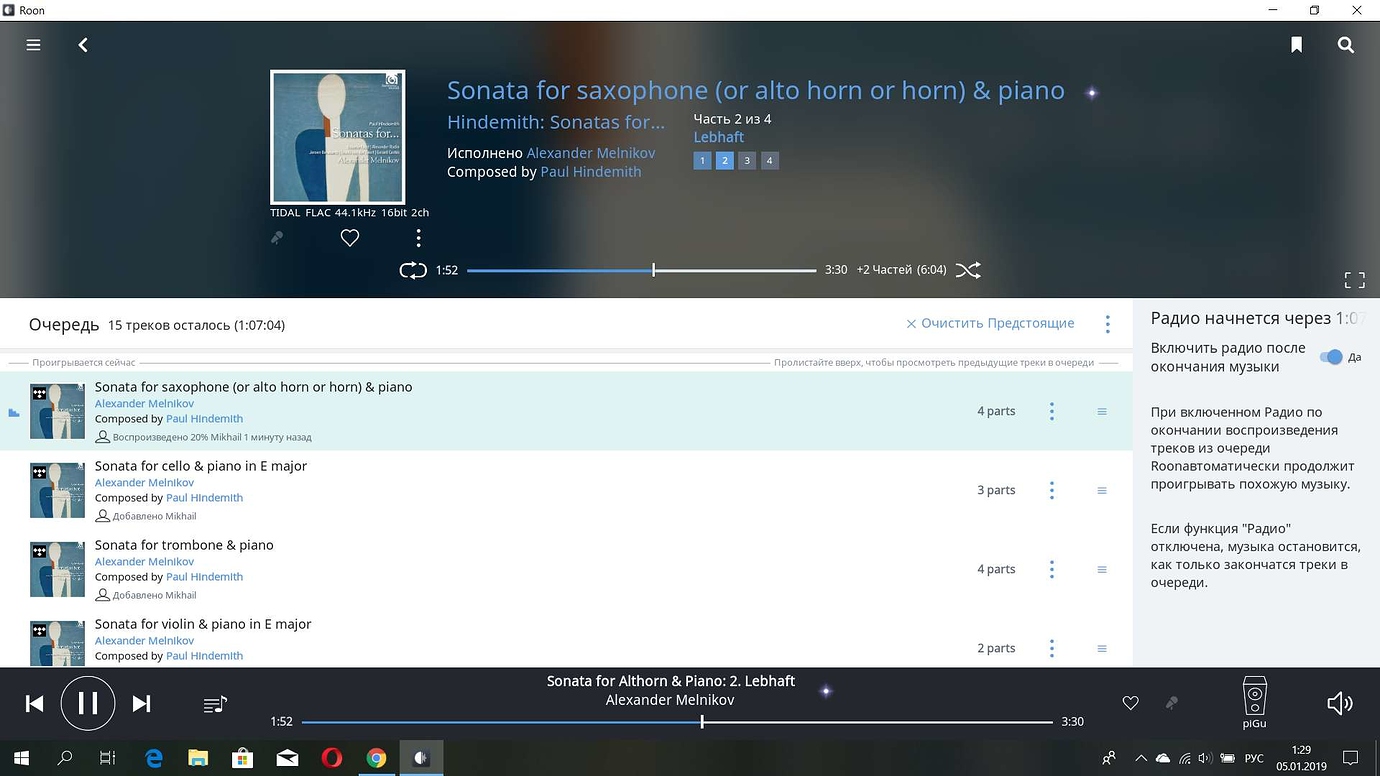This screenshot has width=1380, height=776.
Task: Click '3 parts' on cello sonata row
Action: pyautogui.click(x=996, y=490)
